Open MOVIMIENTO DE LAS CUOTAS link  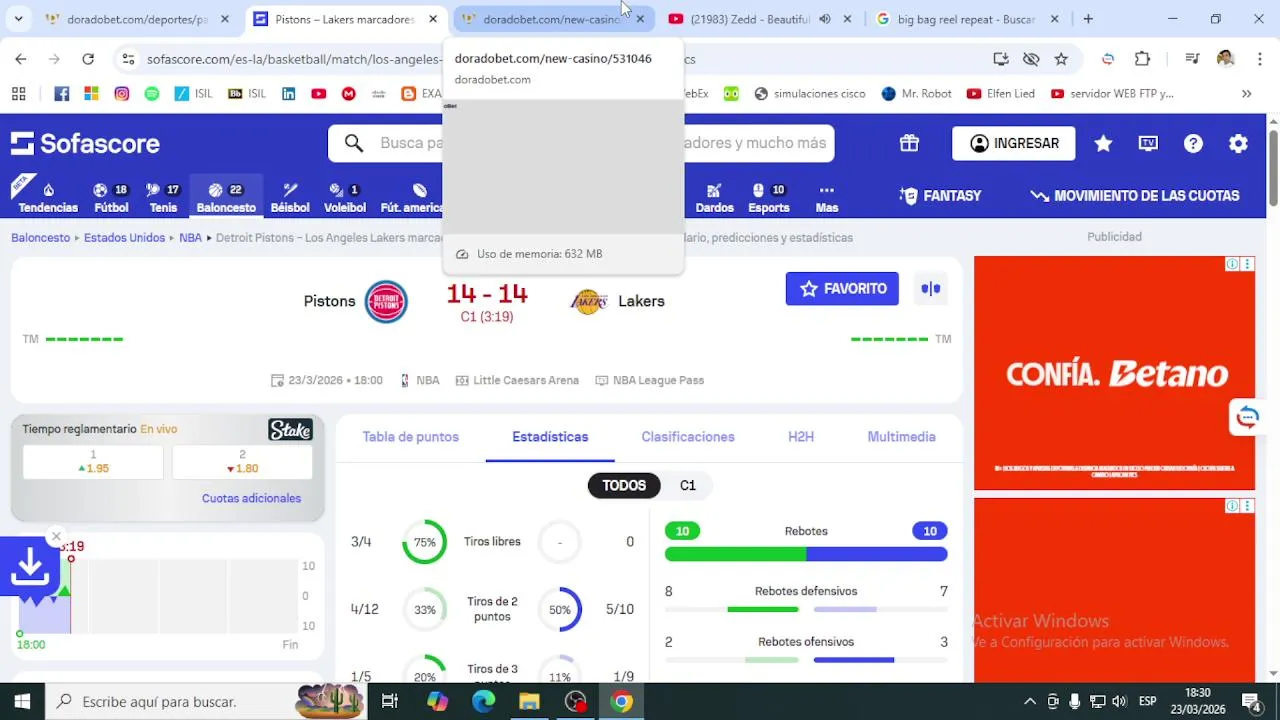tap(1134, 196)
